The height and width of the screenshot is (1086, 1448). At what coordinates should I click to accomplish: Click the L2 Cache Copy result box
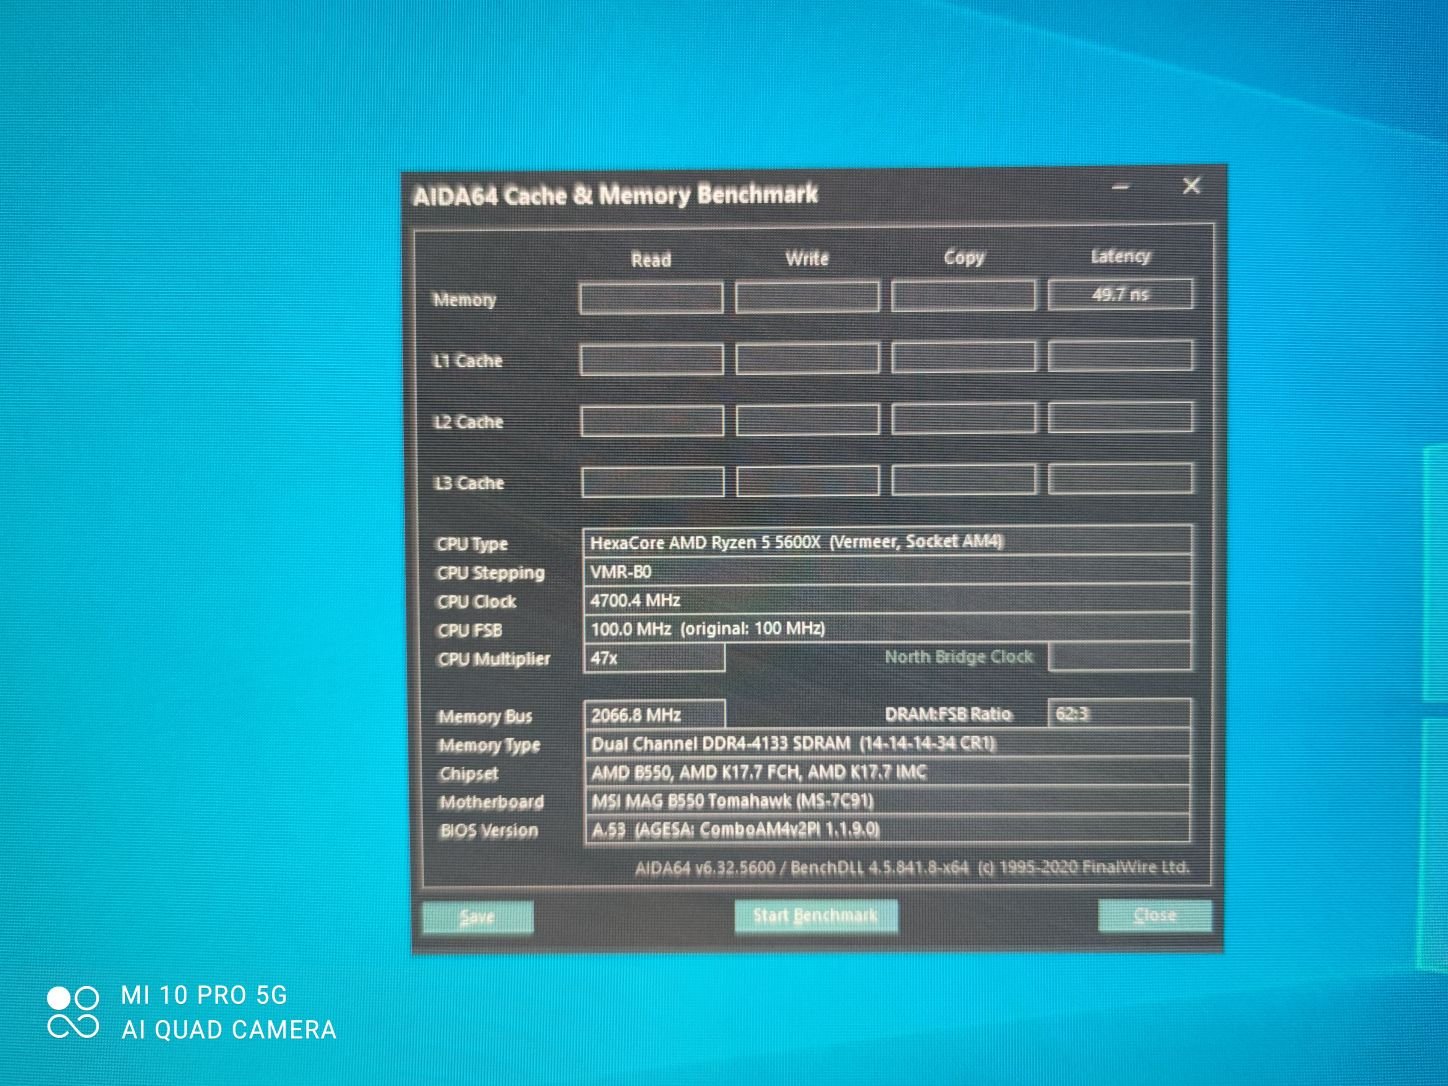[x=964, y=418]
